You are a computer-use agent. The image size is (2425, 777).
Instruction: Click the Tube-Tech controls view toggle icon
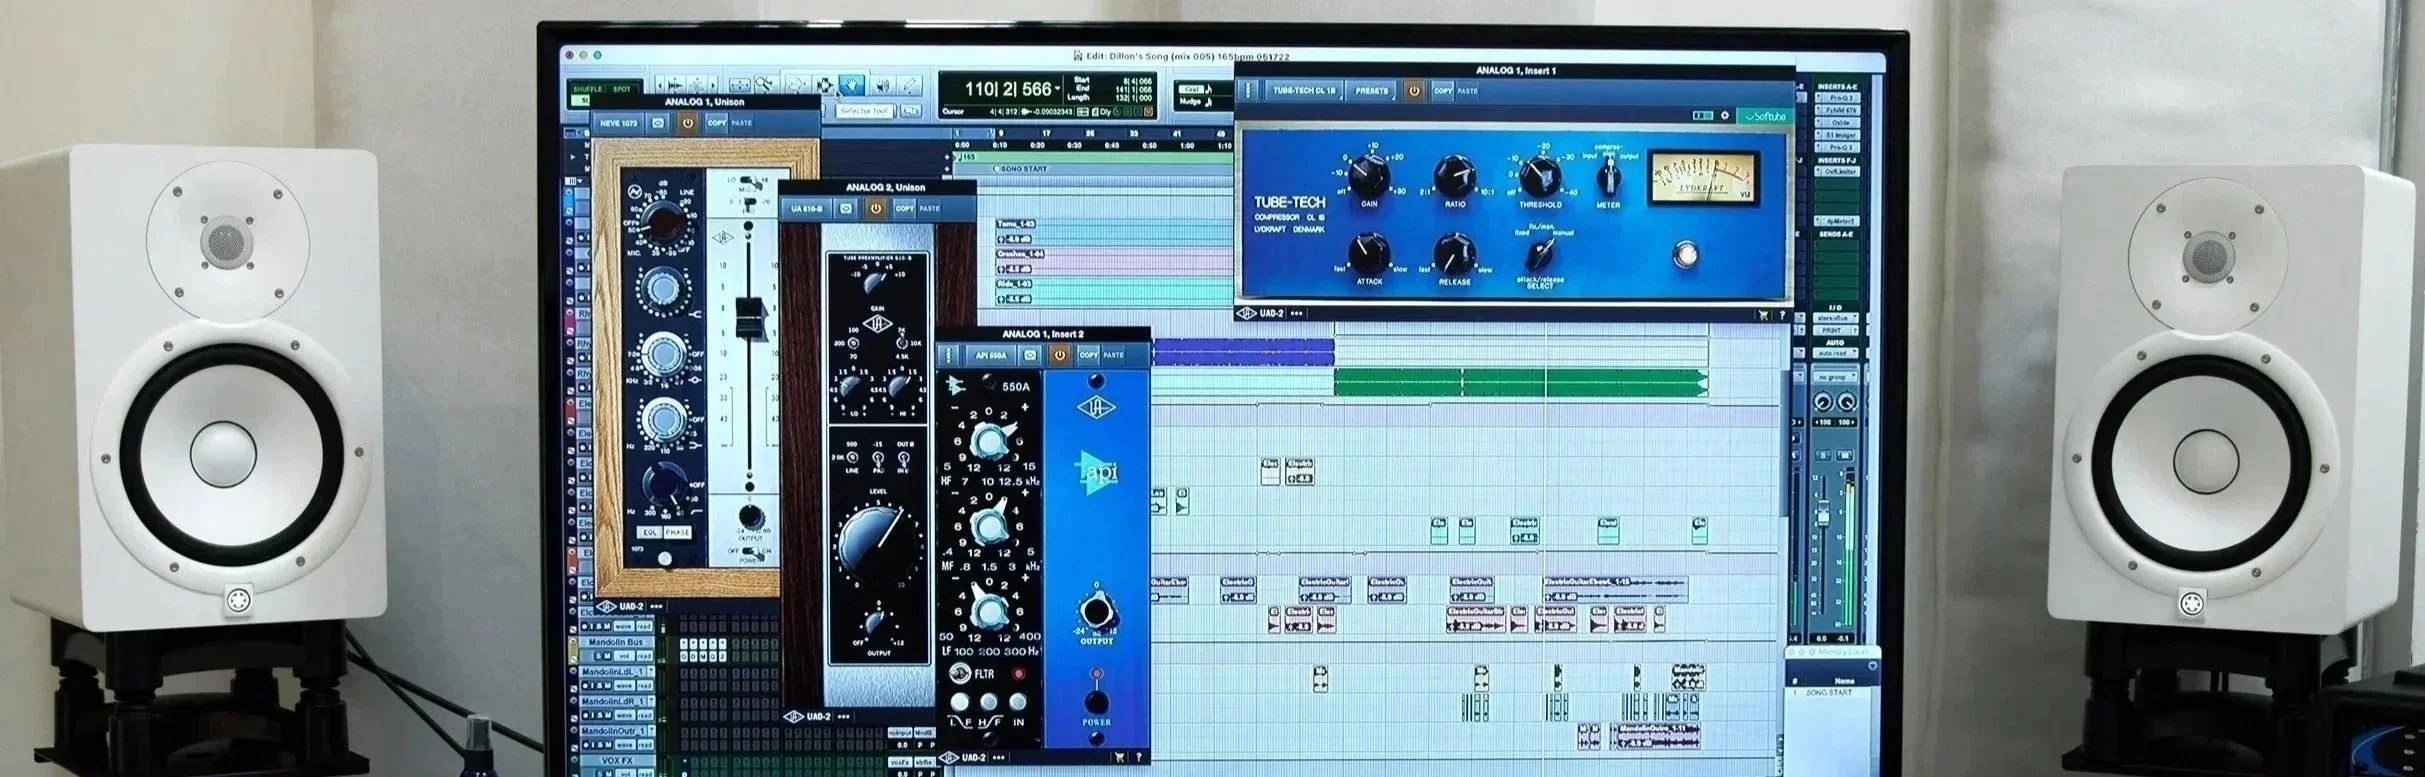[x=1702, y=116]
